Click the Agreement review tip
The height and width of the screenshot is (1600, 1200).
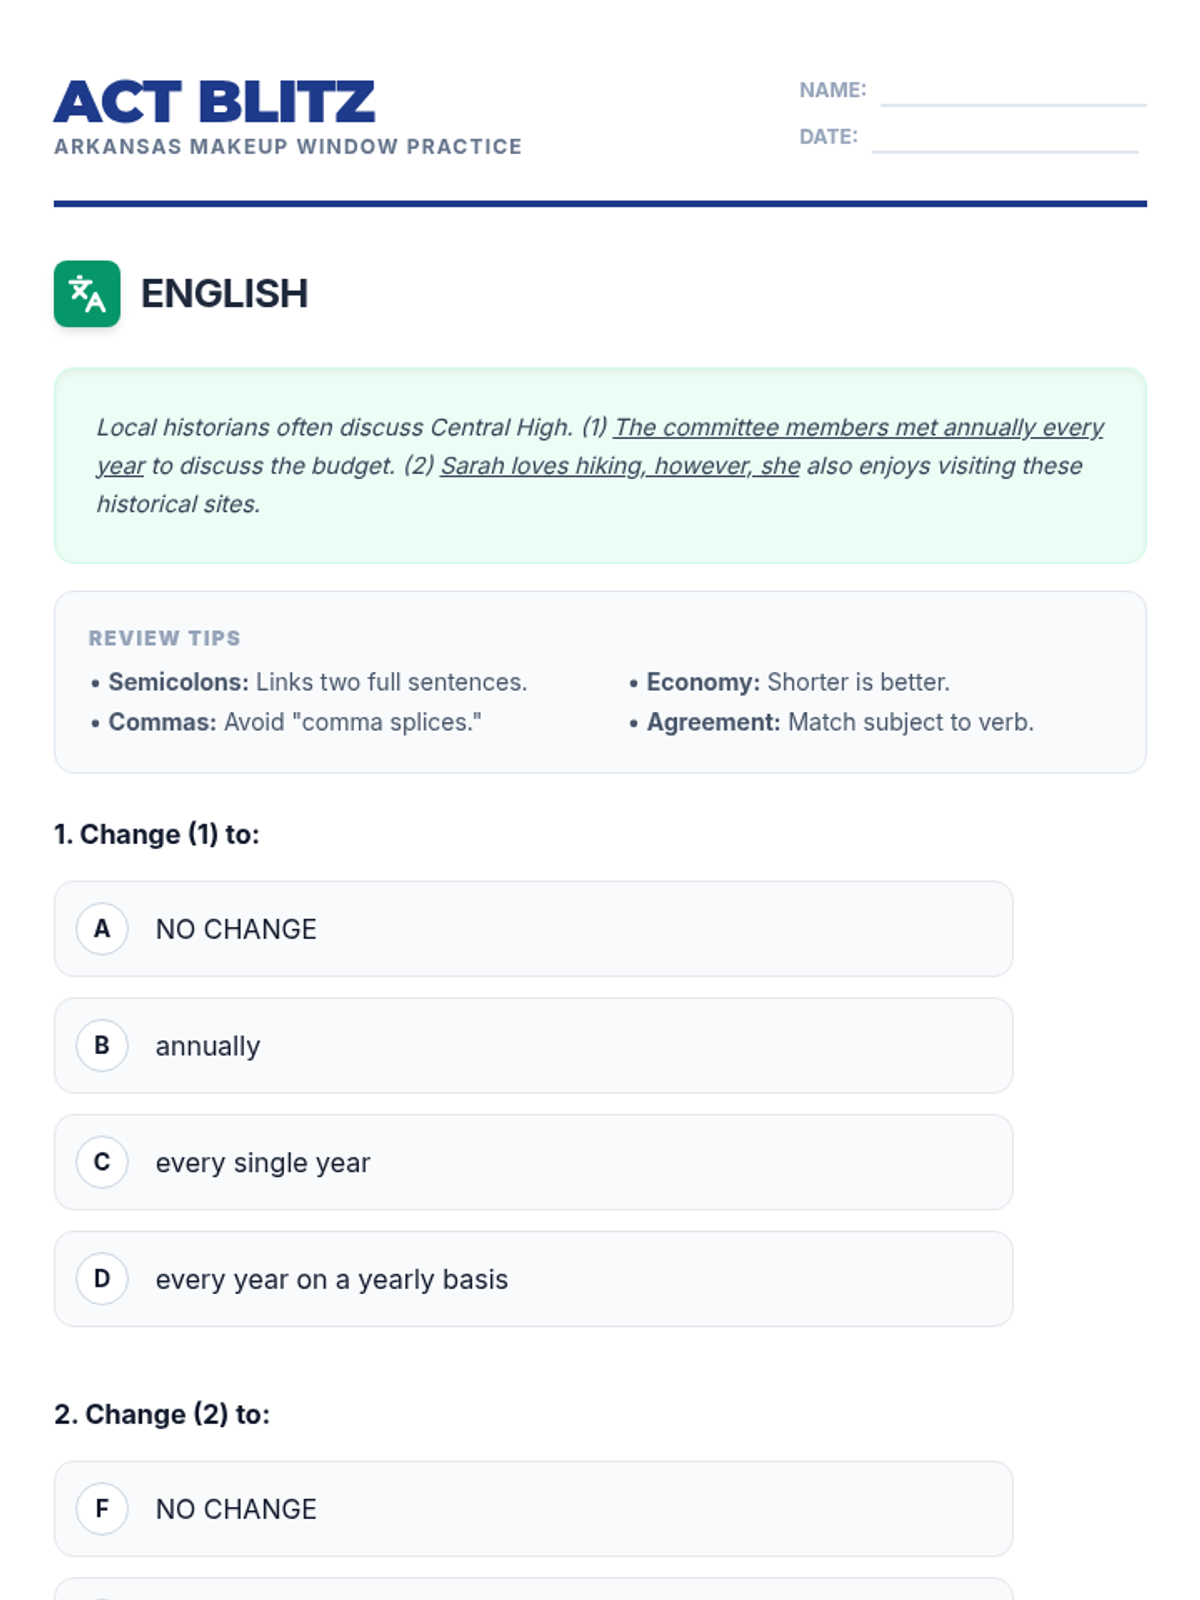tap(839, 722)
